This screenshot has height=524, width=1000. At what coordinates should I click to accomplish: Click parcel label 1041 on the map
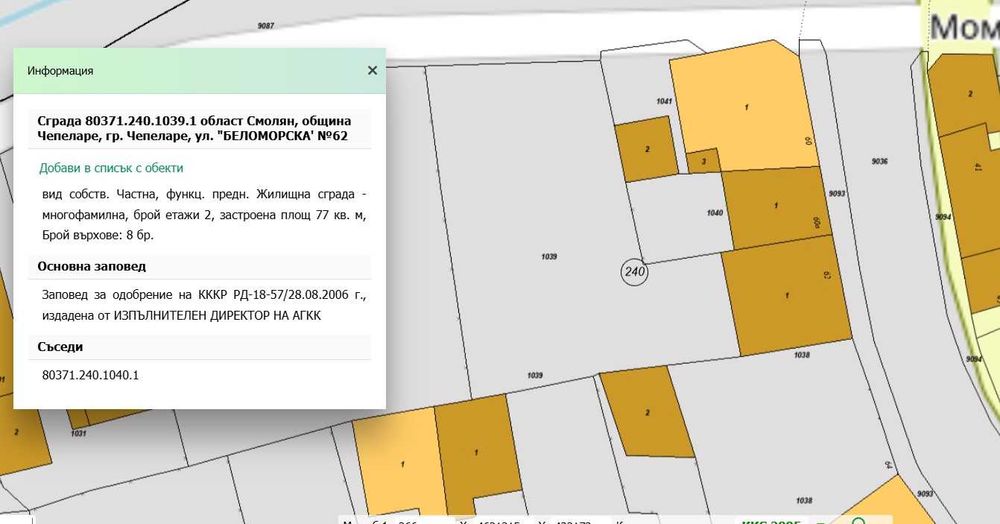664,101
